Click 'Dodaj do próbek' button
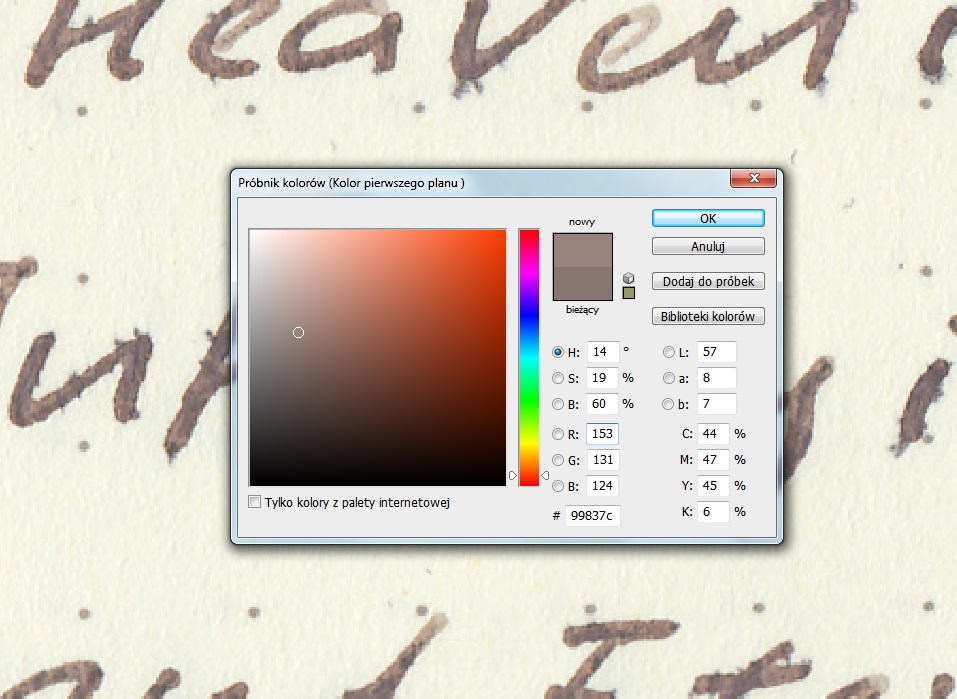The image size is (957, 699). [x=708, y=282]
